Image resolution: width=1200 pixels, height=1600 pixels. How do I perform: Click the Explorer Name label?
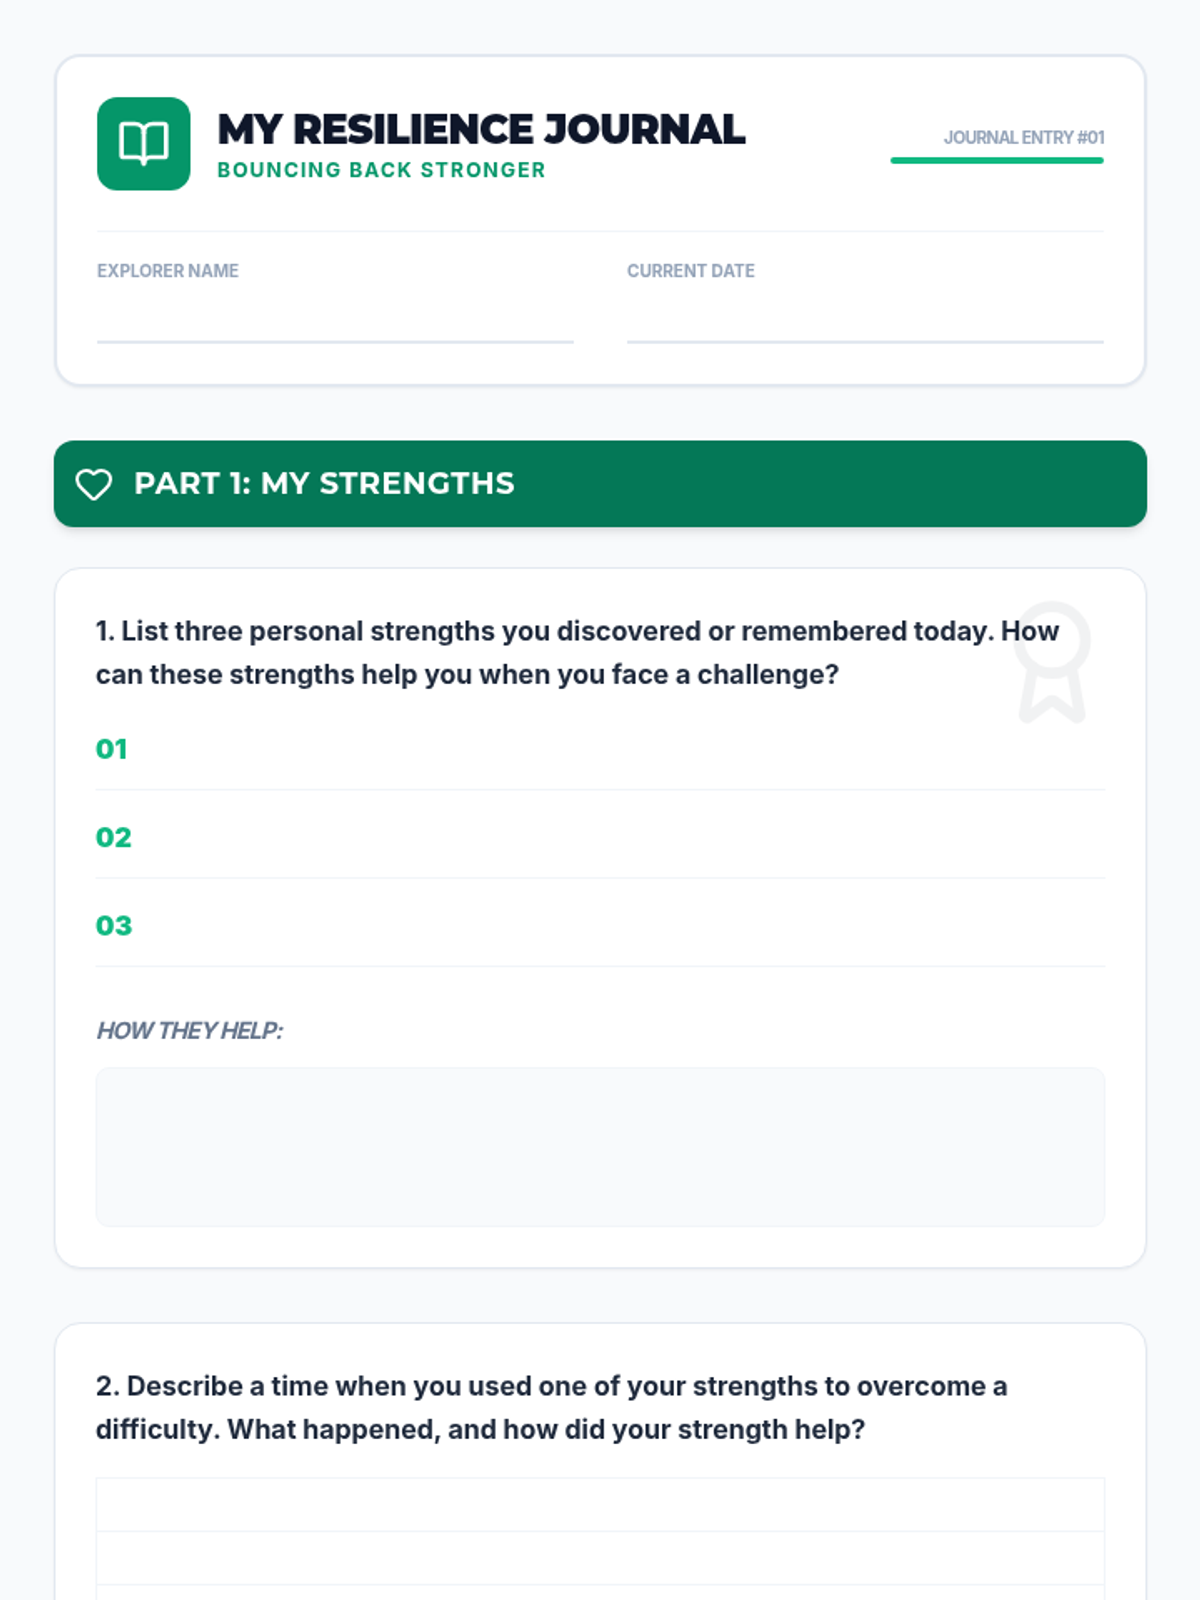pos(167,271)
